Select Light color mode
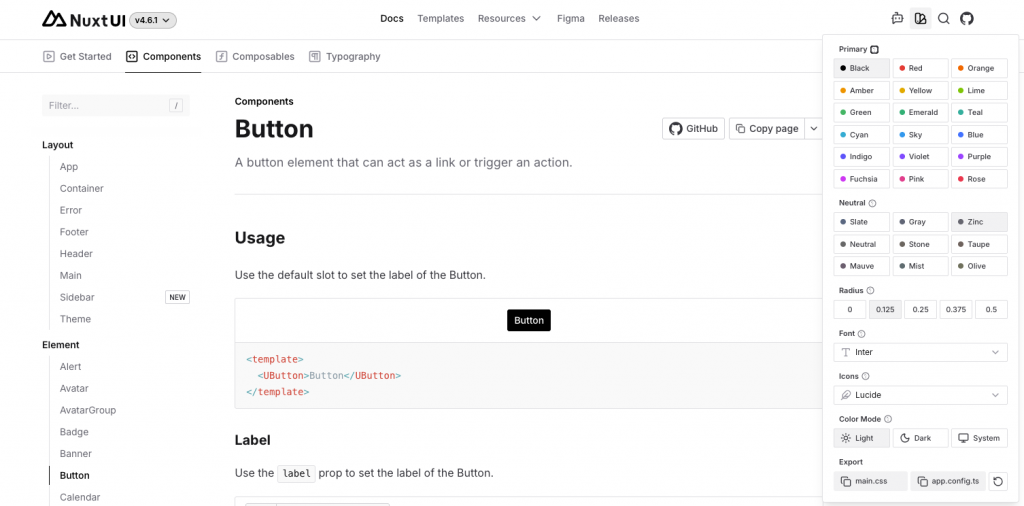 coord(861,438)
